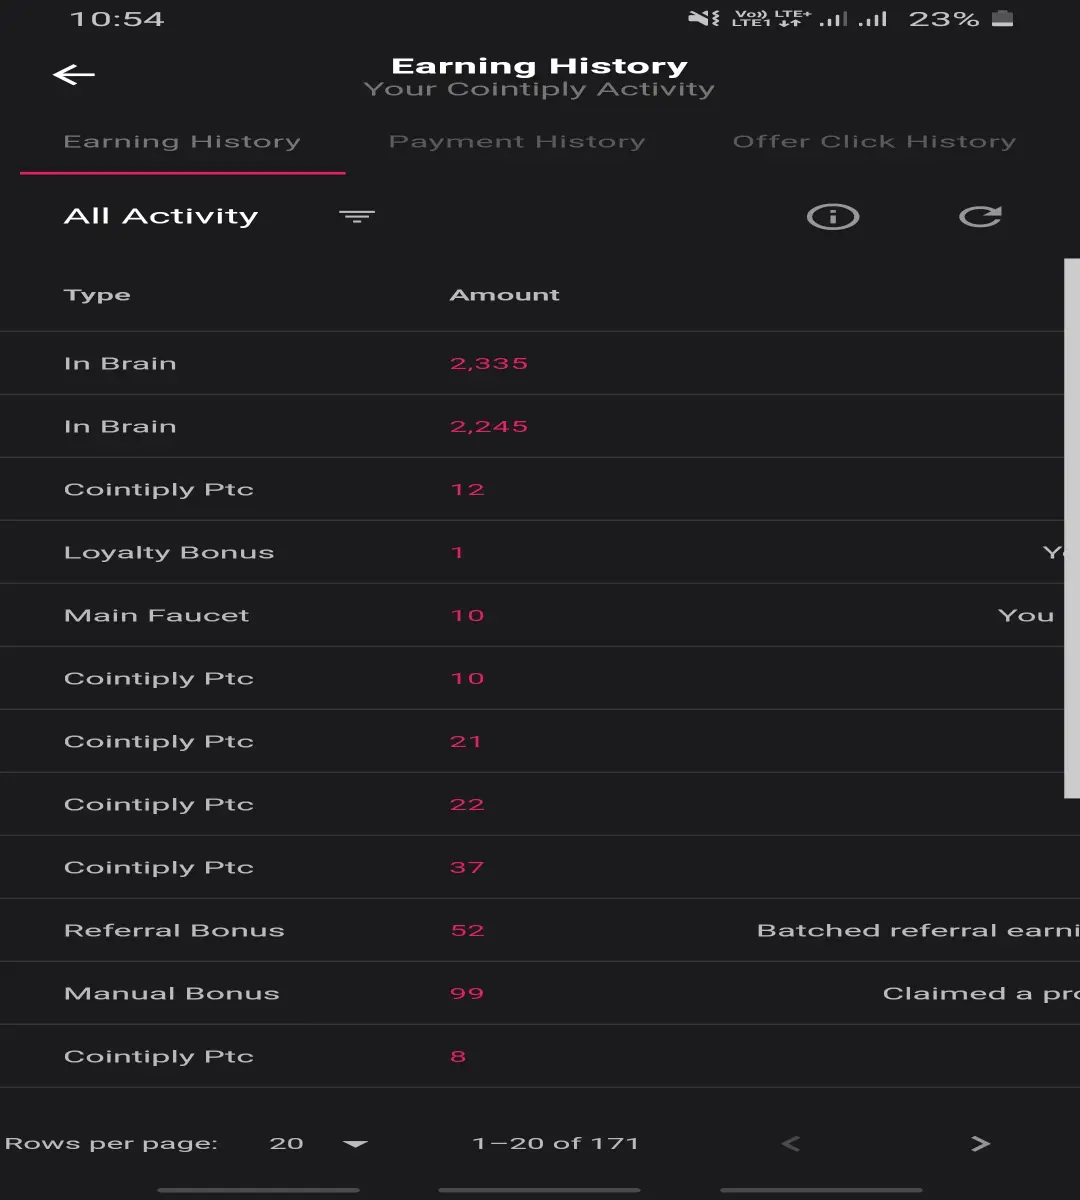Tap the info circle icon
This screenshot has height=1200, width=1080.
click(x=833, y=216)
